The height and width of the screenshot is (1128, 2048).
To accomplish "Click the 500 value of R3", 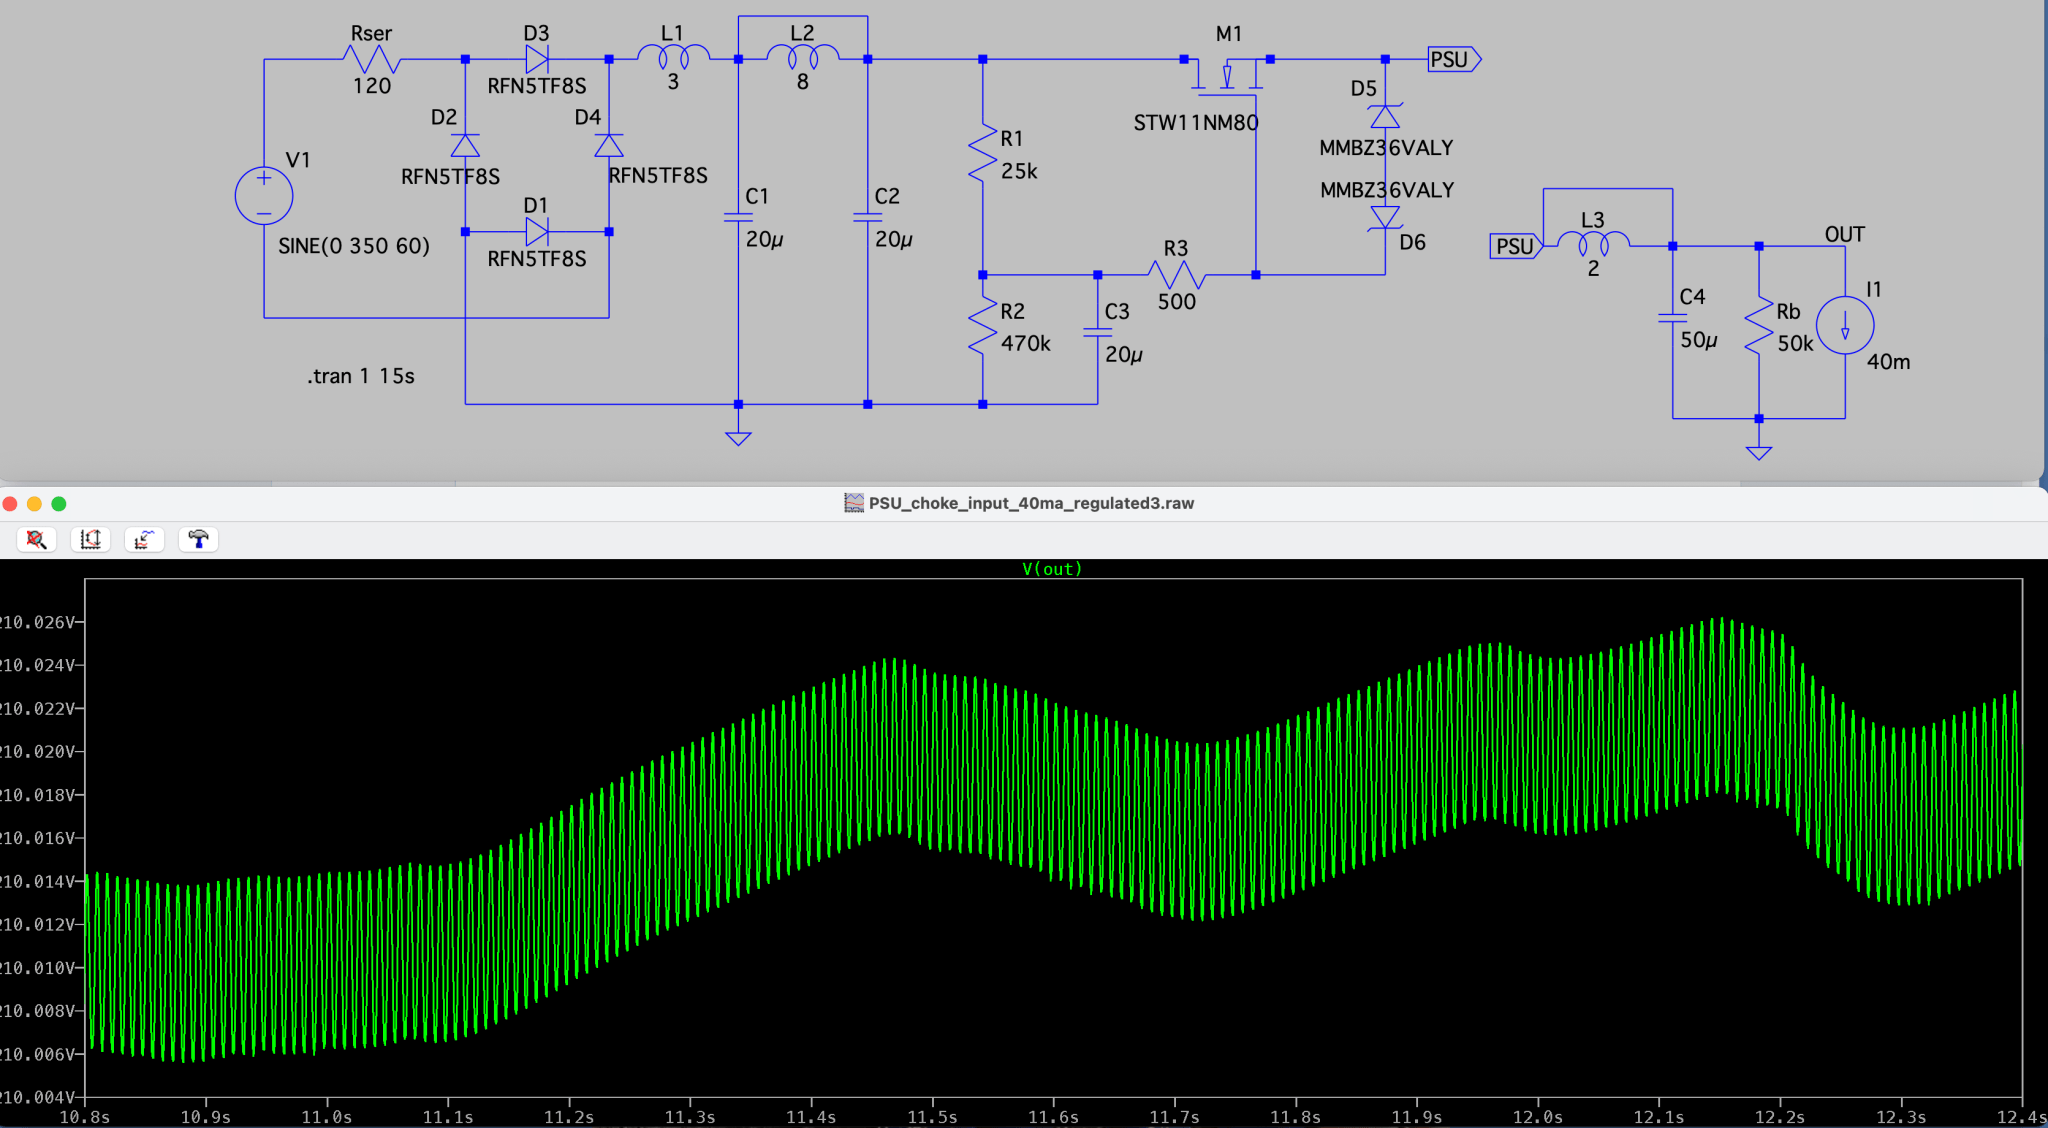I will (1177, 302).
